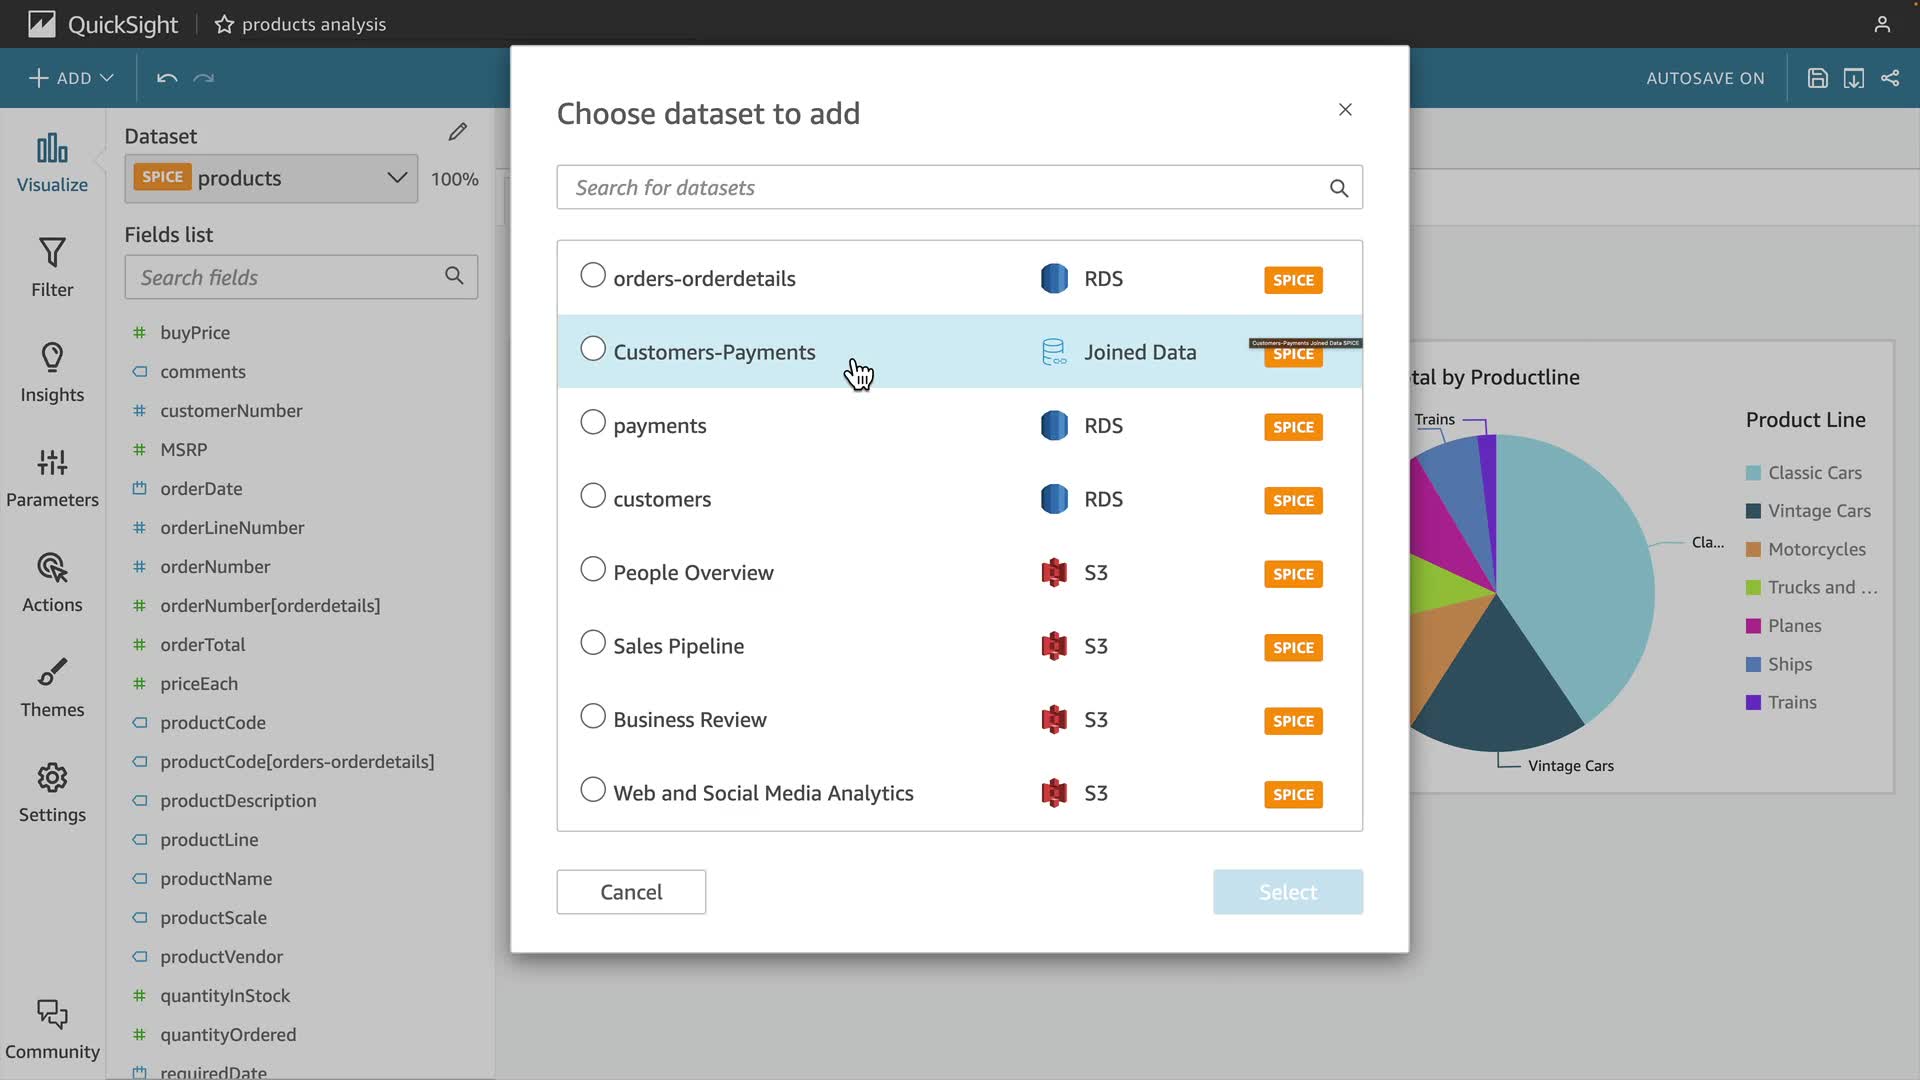This screenshot has height=1080, width=1920.
Task: Expand the products dataset dropdown
Action: click(x=397, y=178)
